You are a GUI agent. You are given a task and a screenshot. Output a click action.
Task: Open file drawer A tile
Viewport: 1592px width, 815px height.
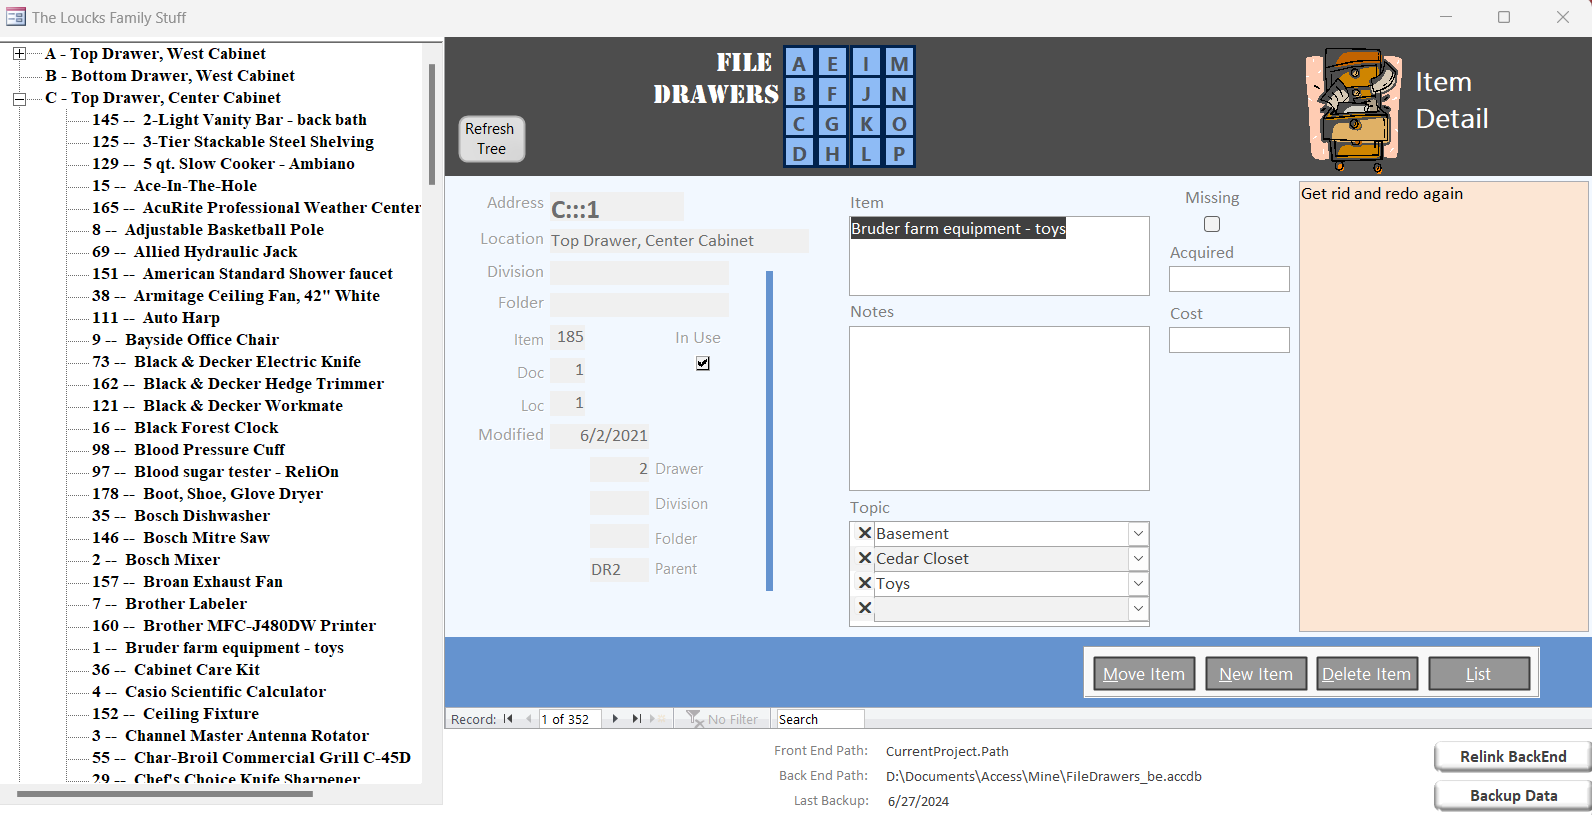pos(799,63)
